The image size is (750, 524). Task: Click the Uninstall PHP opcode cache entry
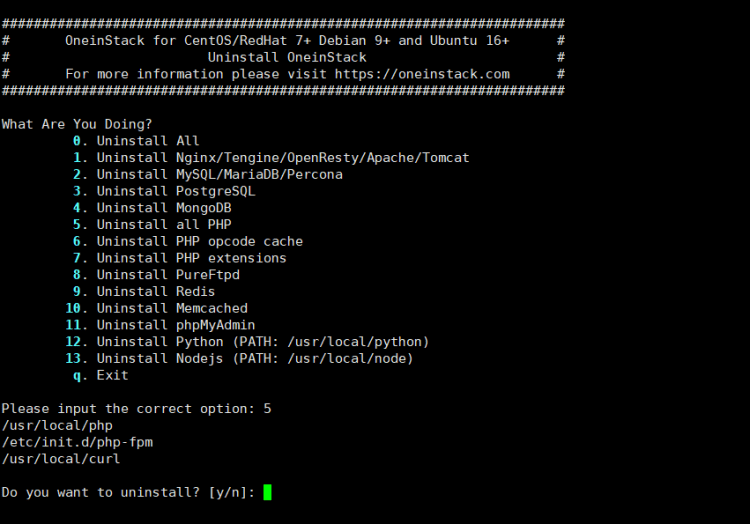click(188, 241)
